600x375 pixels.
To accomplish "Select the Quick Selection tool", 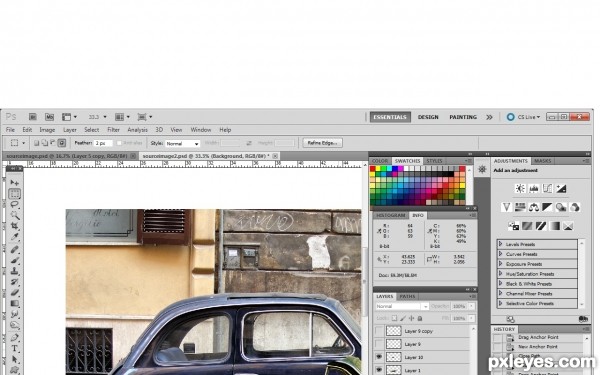I will click(x=15, y=215).
